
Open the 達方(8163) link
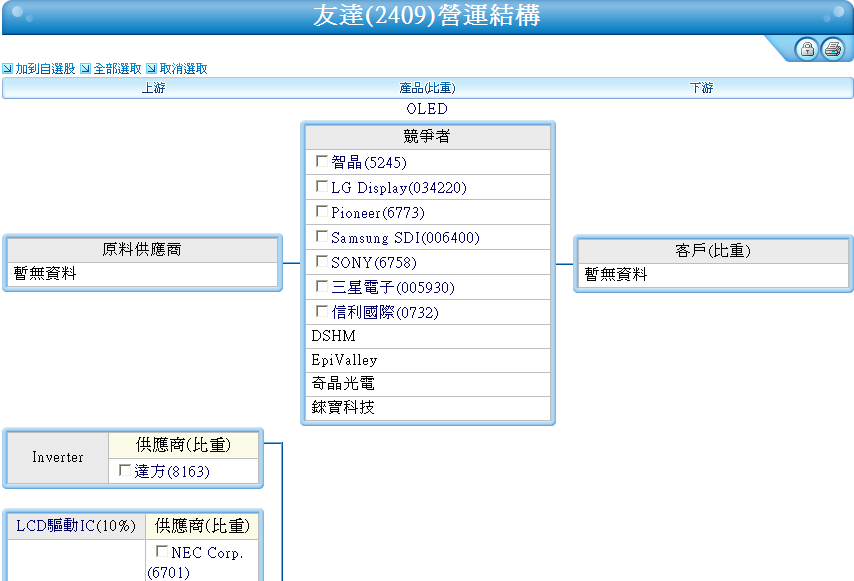[x=172, y=472]
